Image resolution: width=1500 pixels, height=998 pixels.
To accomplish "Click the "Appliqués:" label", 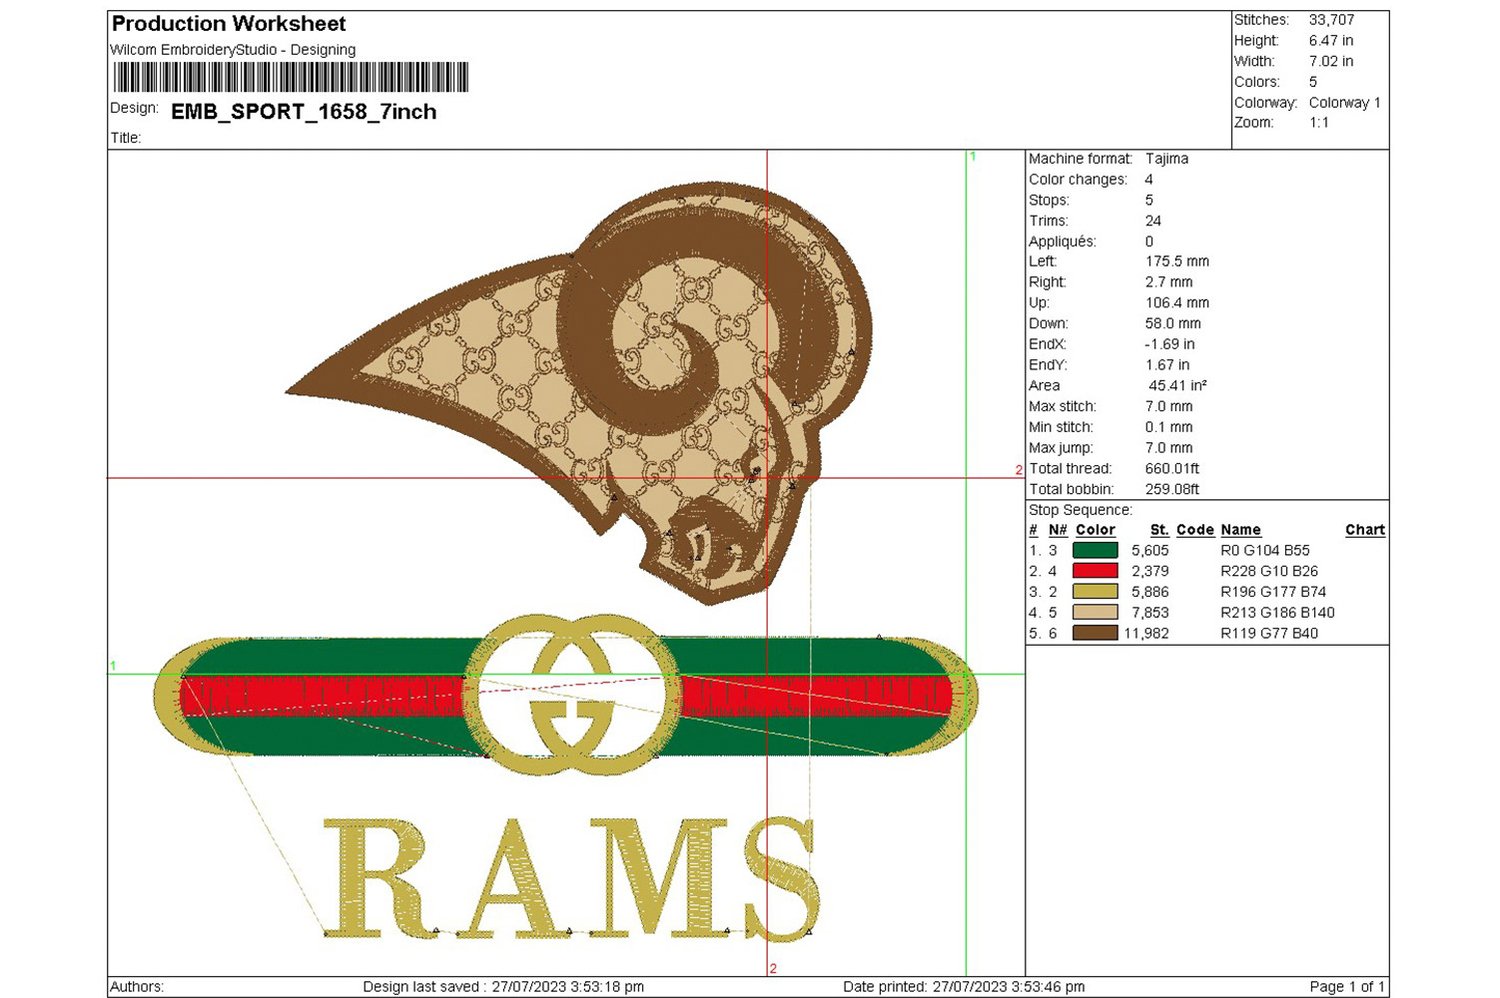I will point(1063,242).
